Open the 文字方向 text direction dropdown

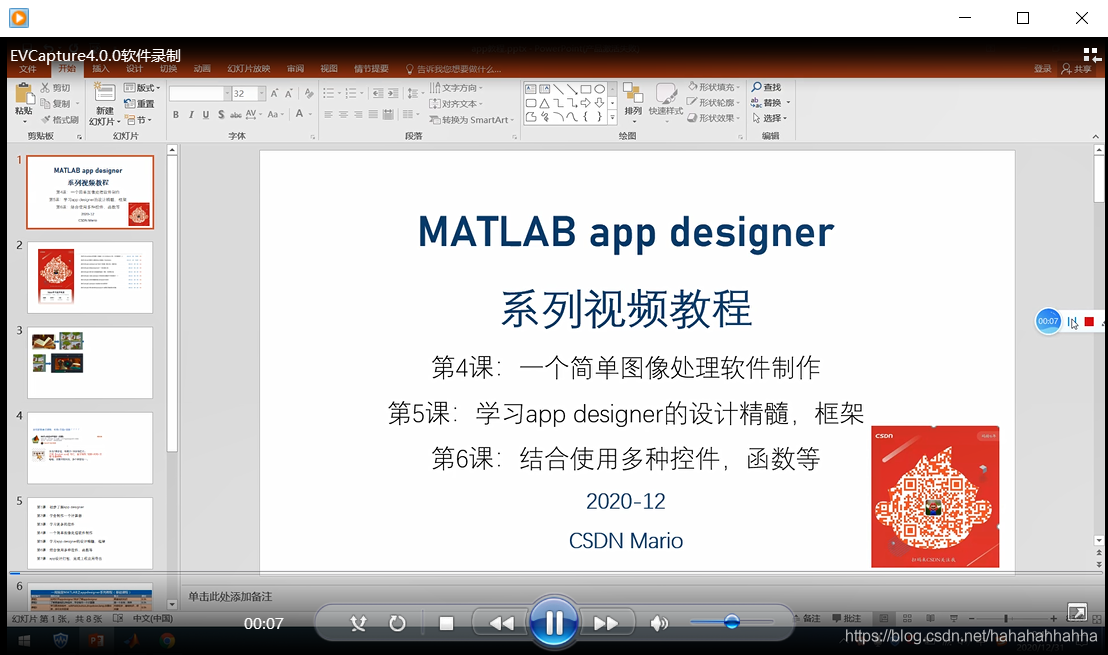(x=456, y=88)
